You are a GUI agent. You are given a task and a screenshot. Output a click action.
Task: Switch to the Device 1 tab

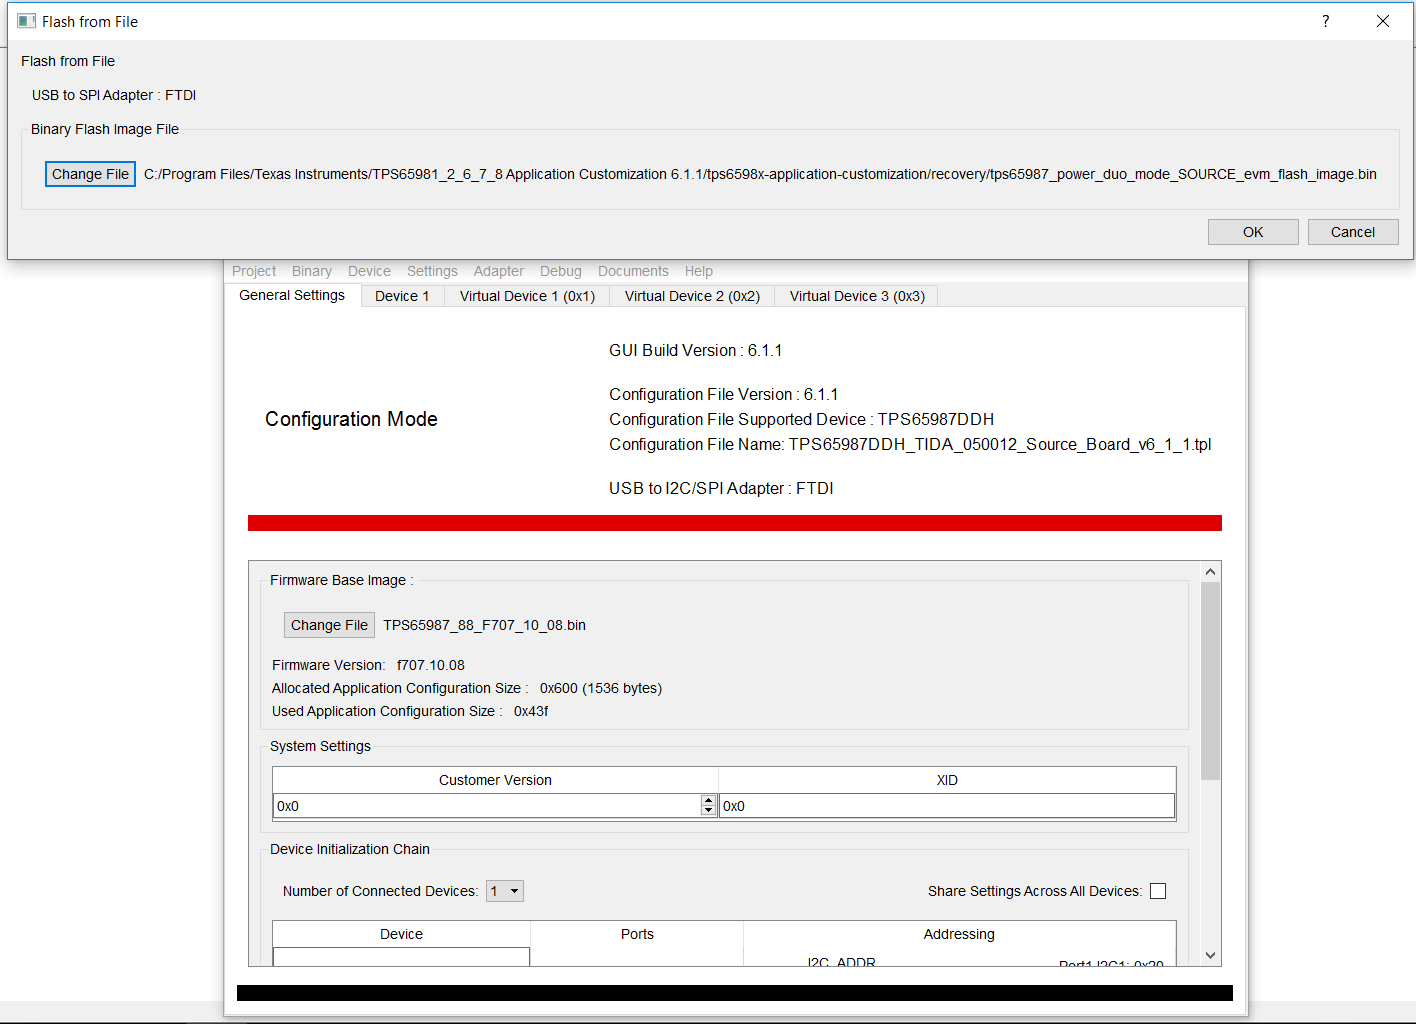point(402,296)
